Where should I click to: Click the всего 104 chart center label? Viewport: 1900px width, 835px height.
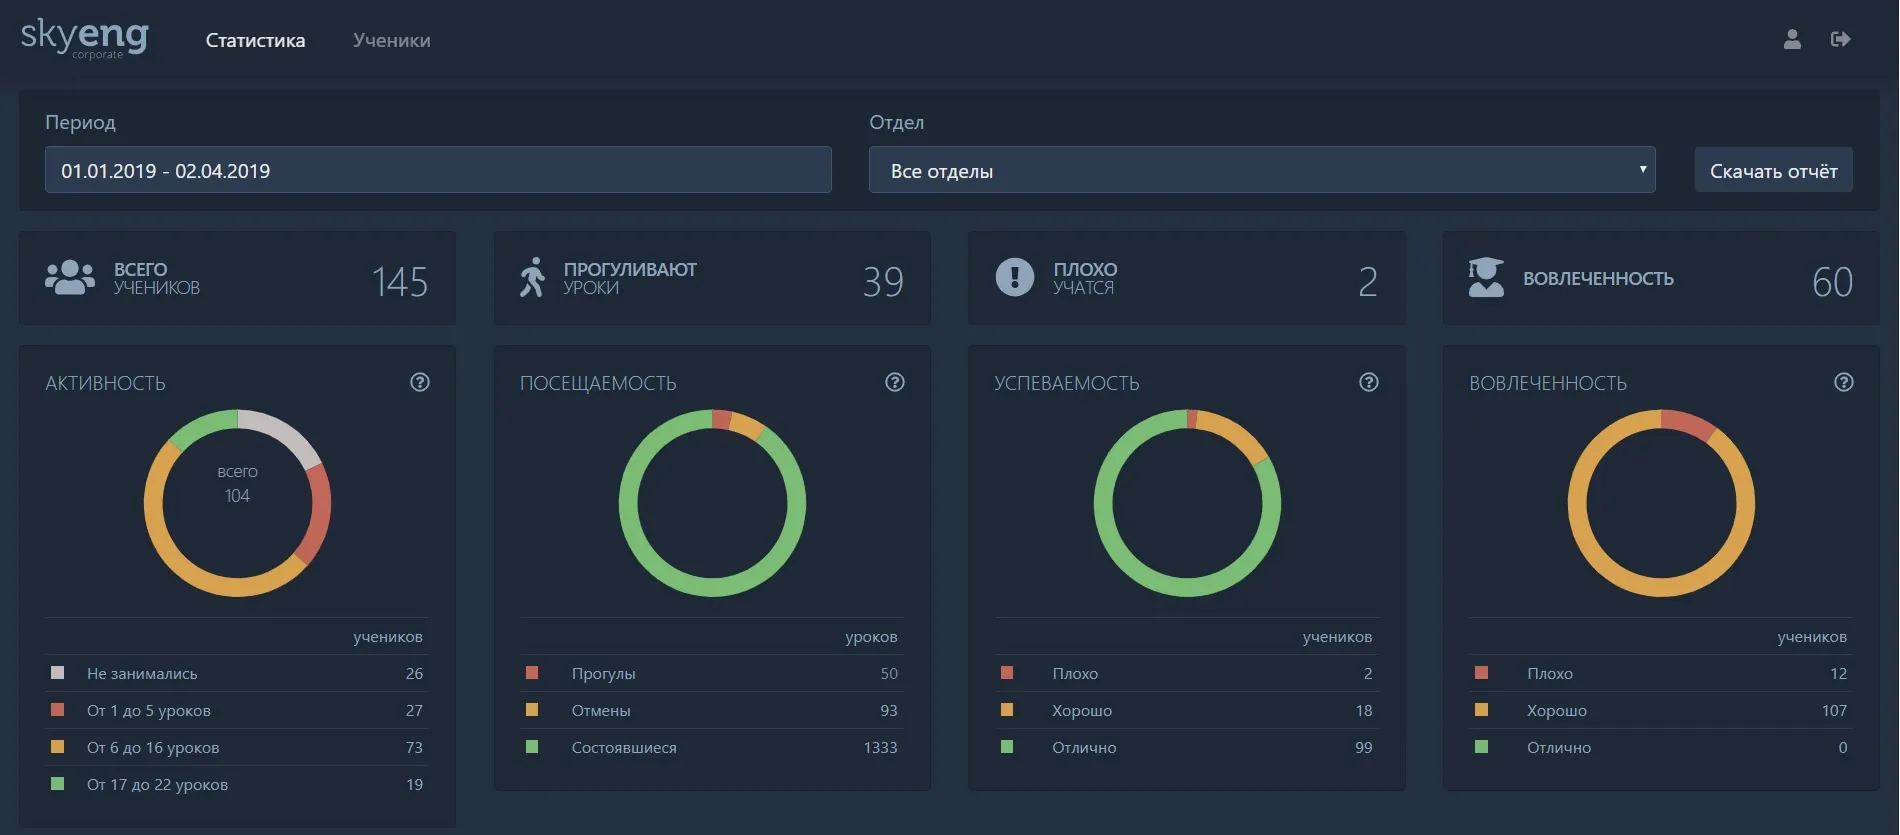pyautogui.click(x=237, y=484)
